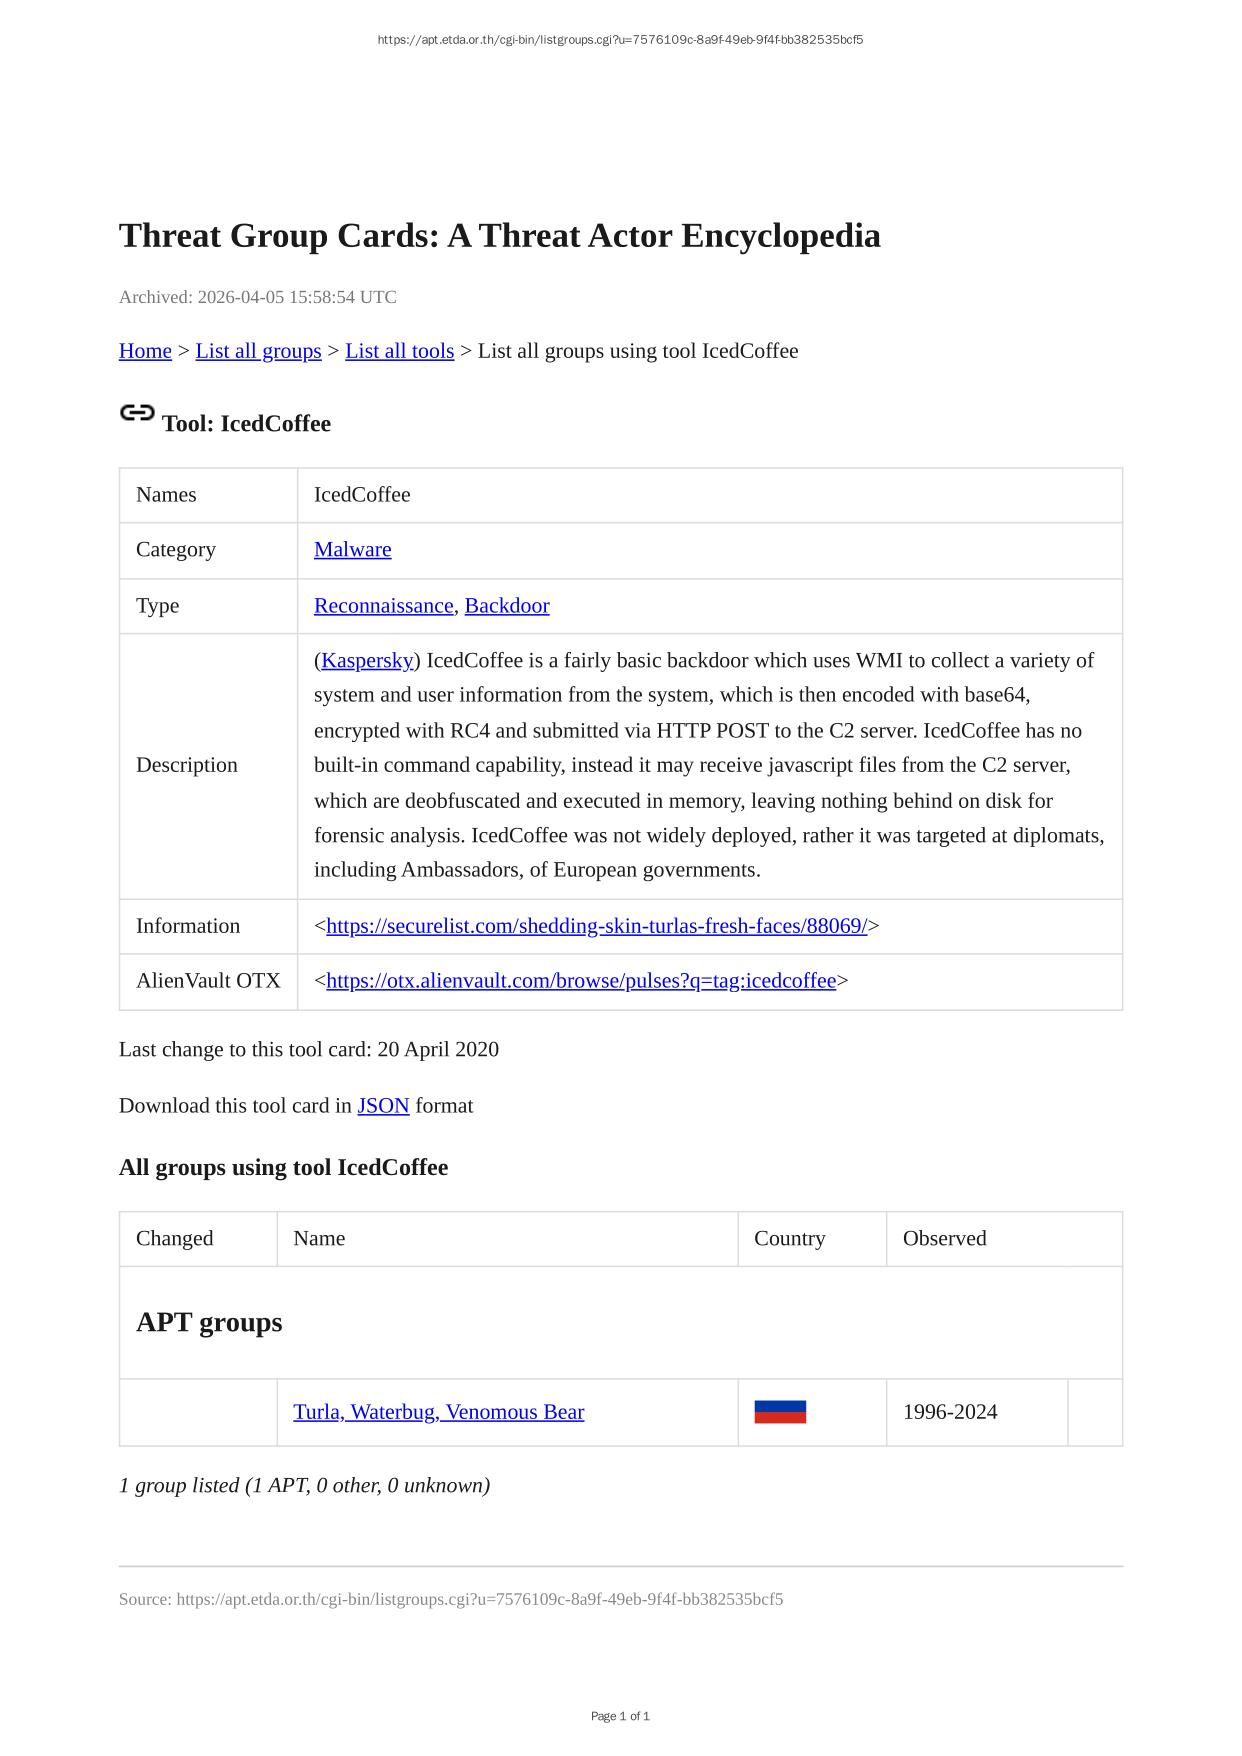The height and width of the screenshot is (1756, 1242).
Task: Click the Changed column header
Action: pyautogui.click(x=175, y=1239)
